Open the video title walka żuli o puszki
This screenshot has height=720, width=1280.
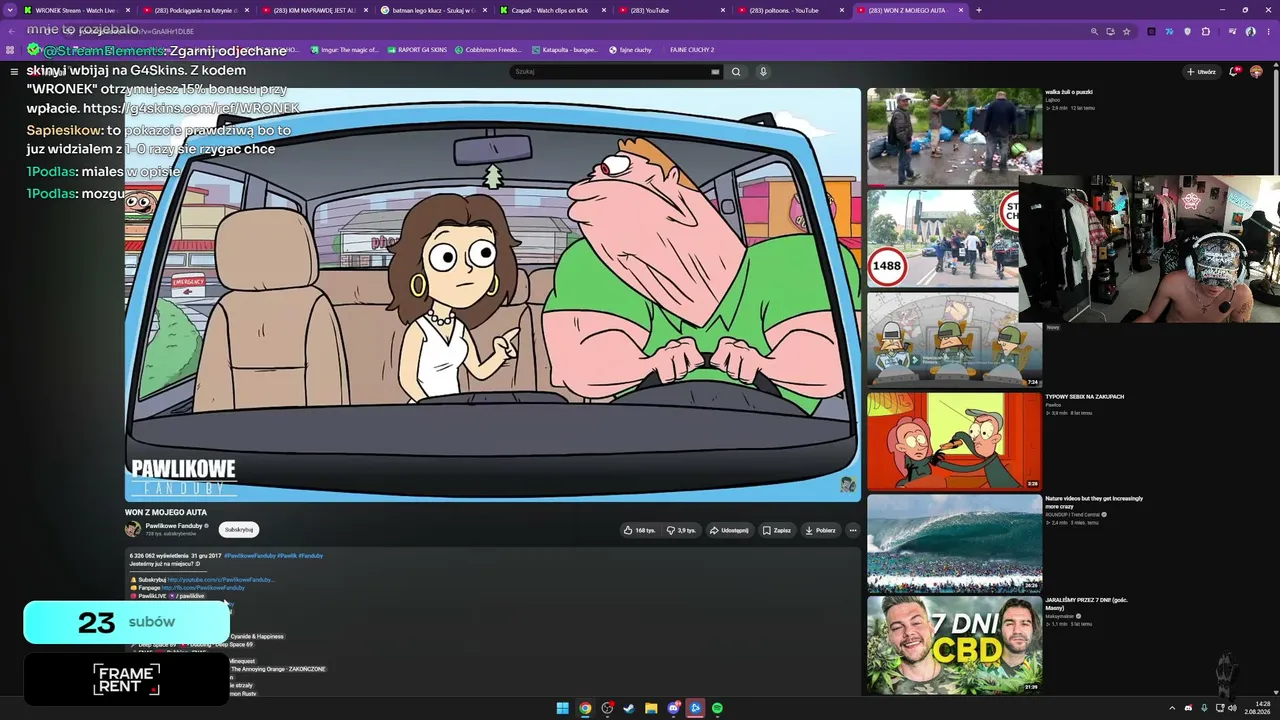(x=1069, y=92)
